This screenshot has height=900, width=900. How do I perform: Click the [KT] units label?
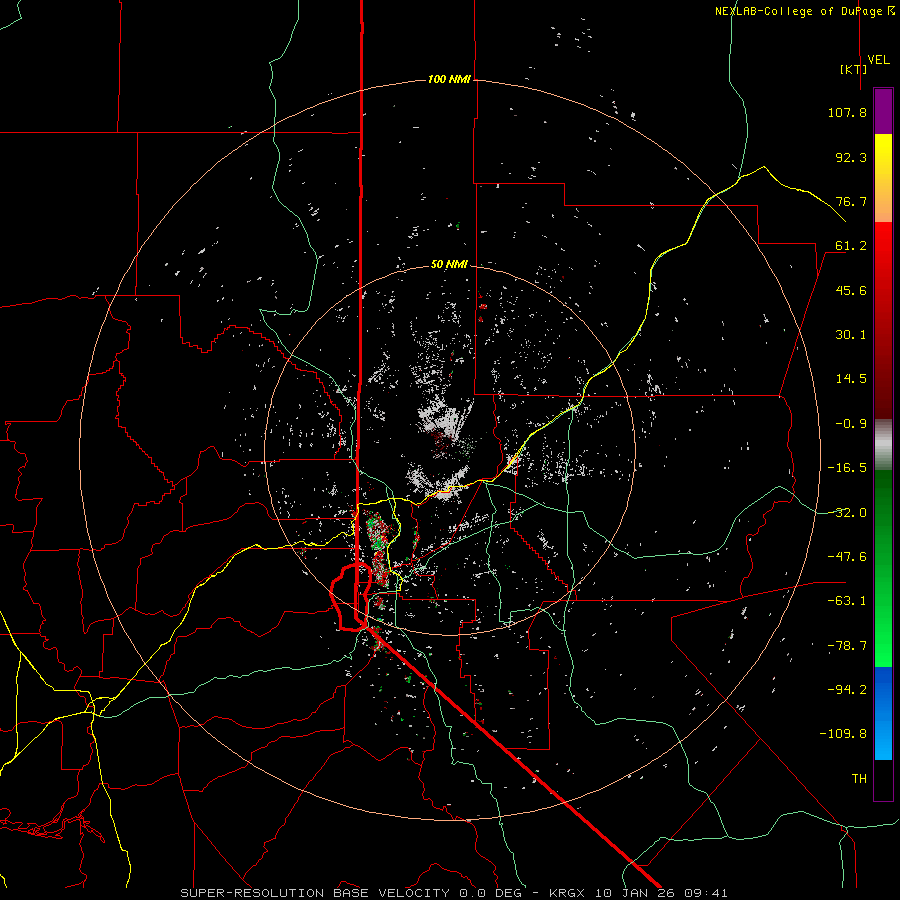pos(854,69)
